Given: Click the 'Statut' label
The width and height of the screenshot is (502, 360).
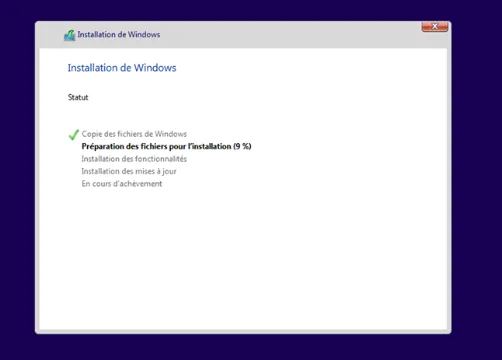Looking at the screenshot, I should [78, 97].
